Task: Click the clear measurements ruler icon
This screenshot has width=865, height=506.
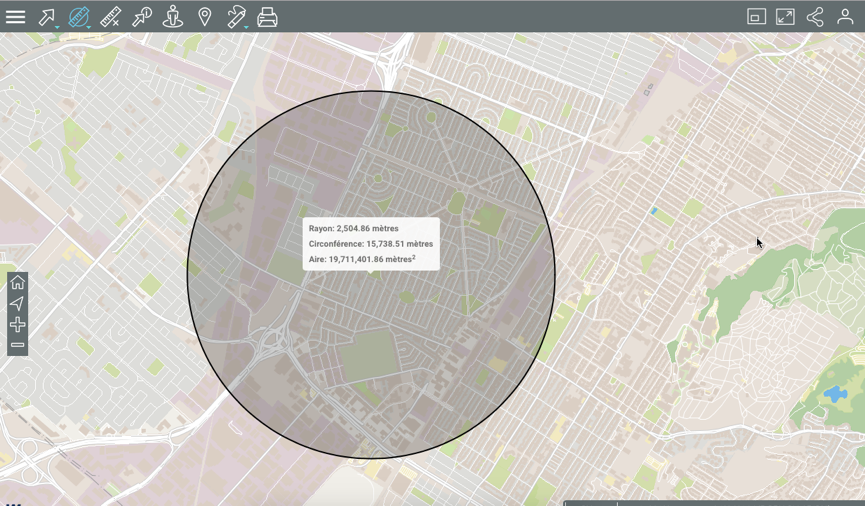Action: point(110,17)
